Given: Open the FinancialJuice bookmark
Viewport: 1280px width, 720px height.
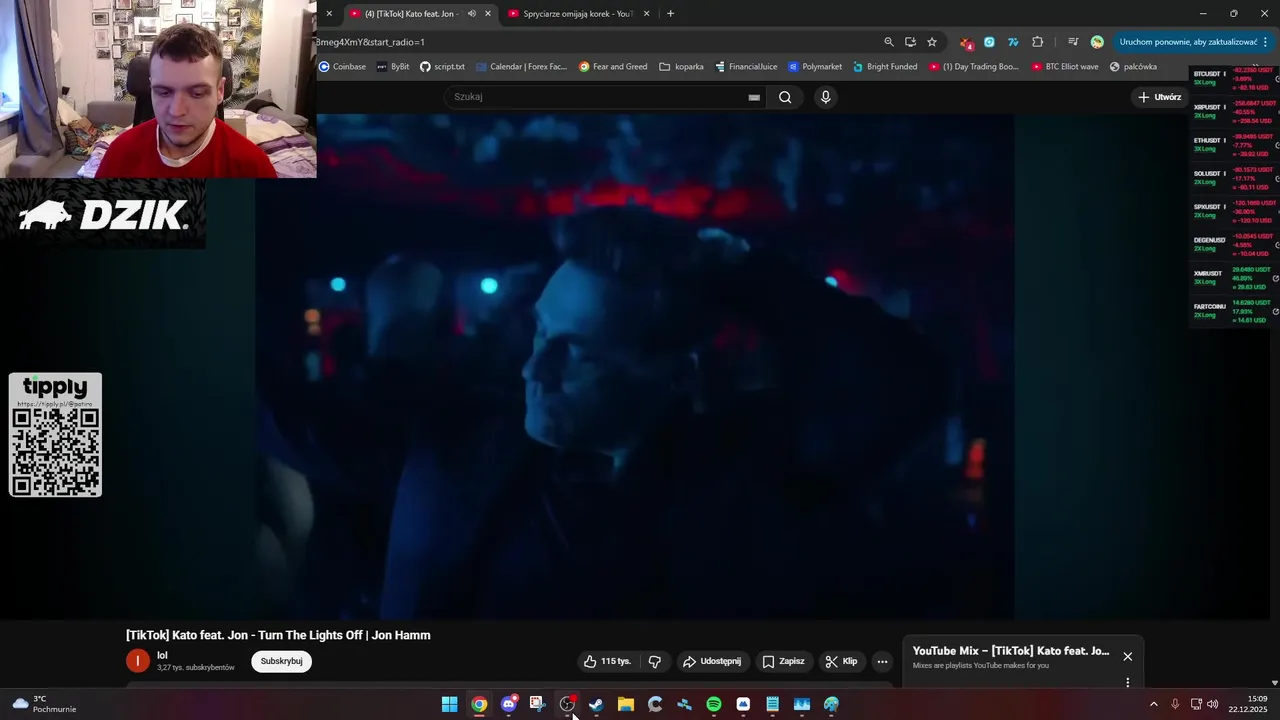Looking at the screenshot, I should (746, 67).
